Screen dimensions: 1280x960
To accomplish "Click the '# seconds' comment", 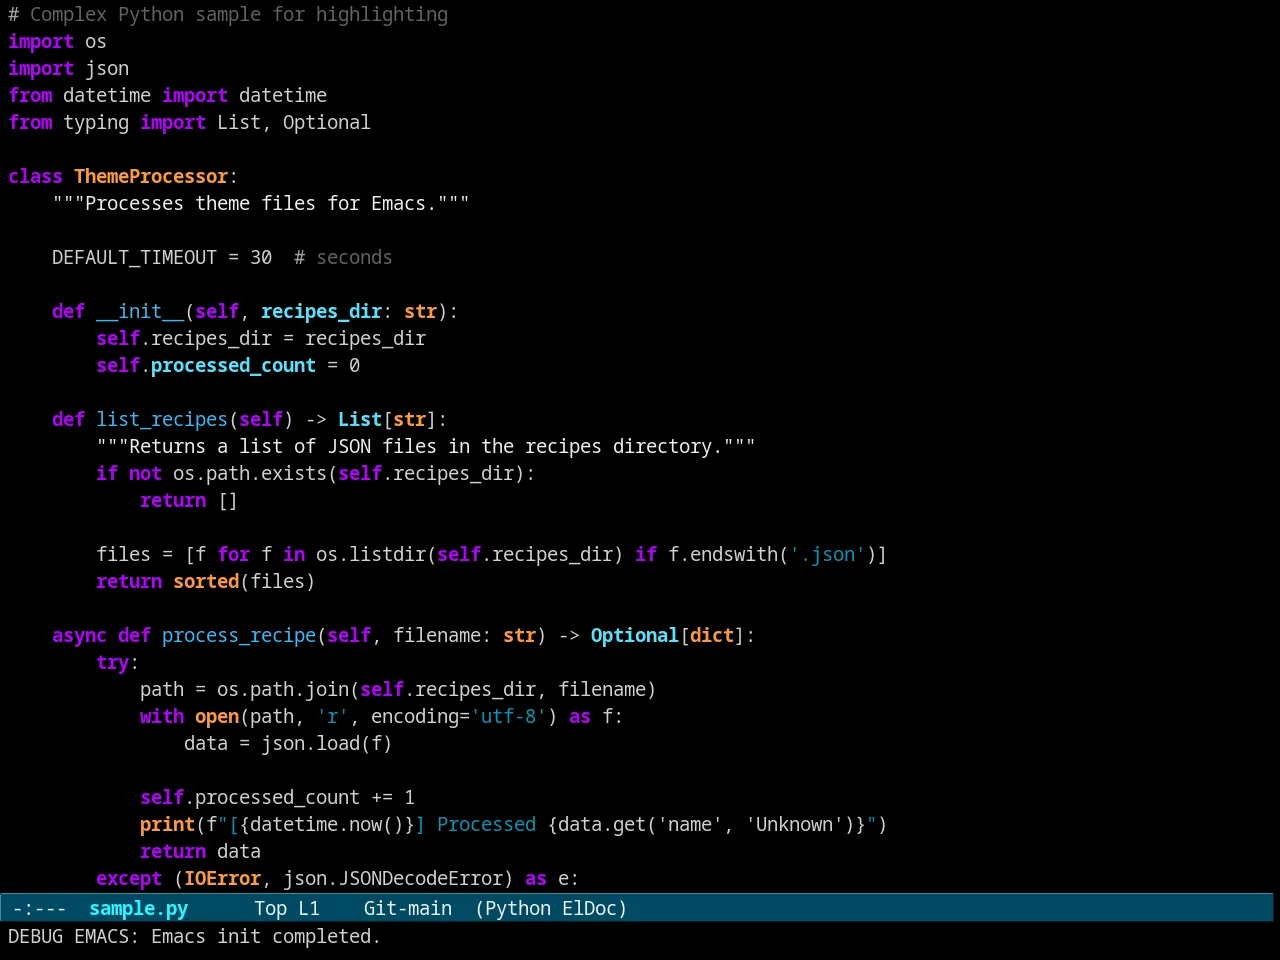I will (x=343, y=257).
